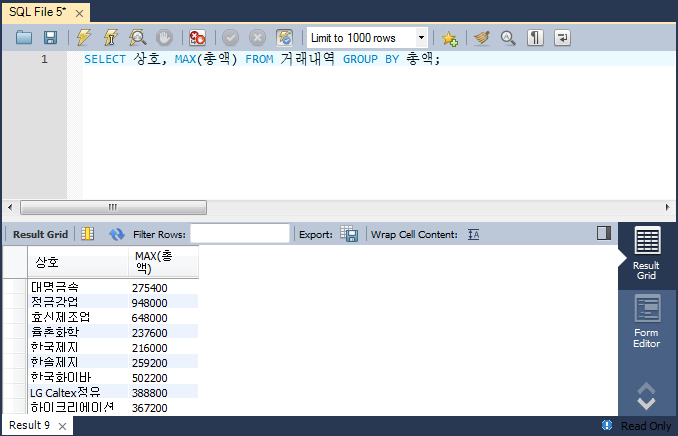Toggle wrap cell content
This screenshot has height=436, width=678.
pos(474,234)
